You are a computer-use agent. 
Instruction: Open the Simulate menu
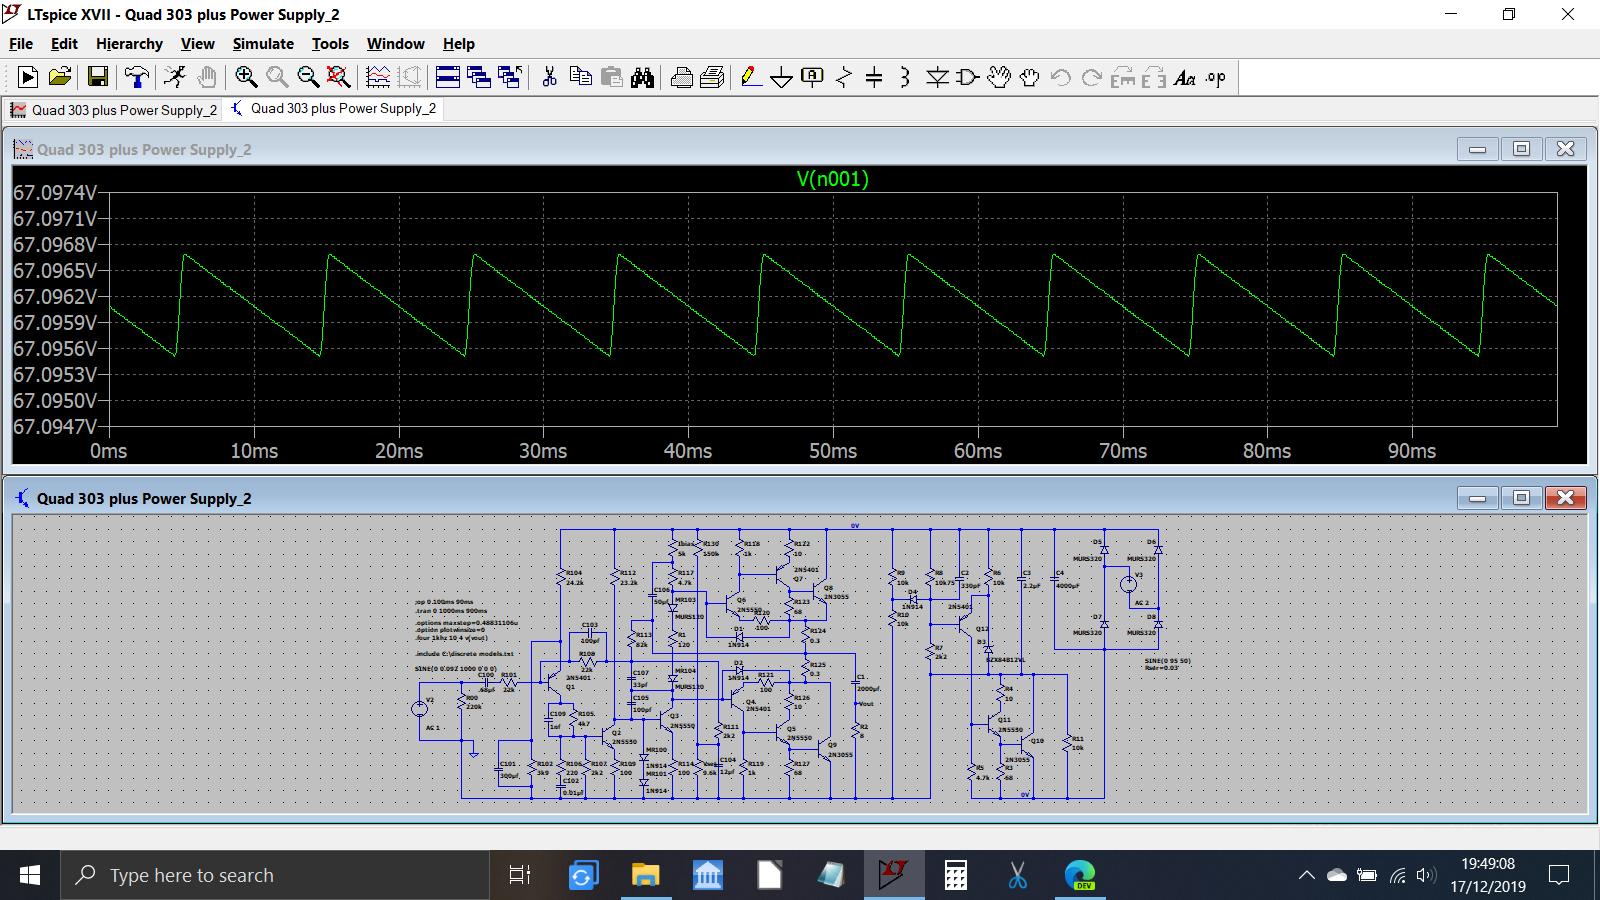(x=263, y=44)
